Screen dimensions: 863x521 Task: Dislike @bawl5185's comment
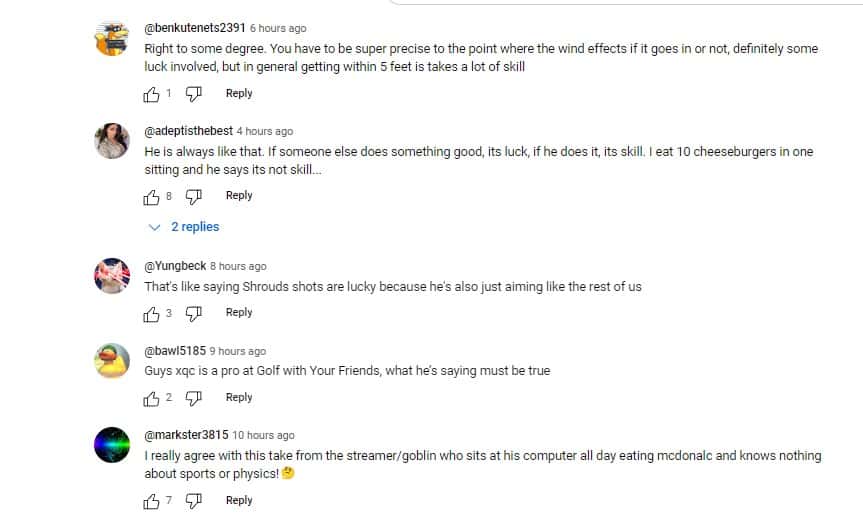click(x=195, y=398)
